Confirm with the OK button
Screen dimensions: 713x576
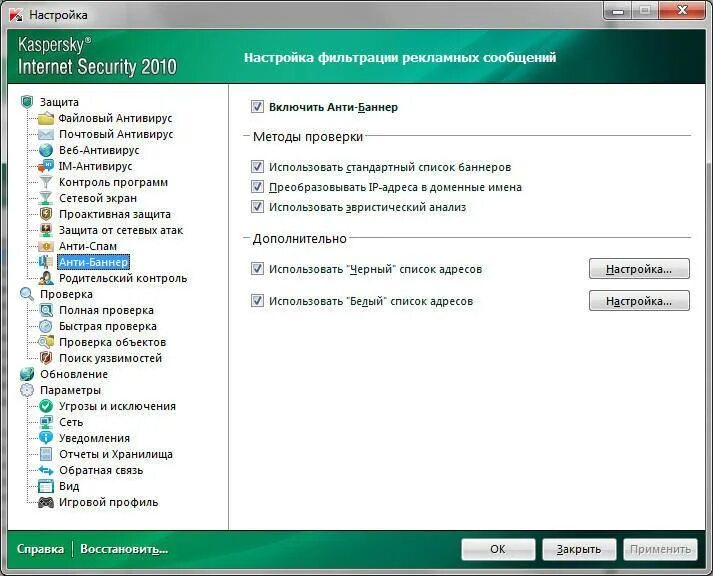click(x=498, y=549)
